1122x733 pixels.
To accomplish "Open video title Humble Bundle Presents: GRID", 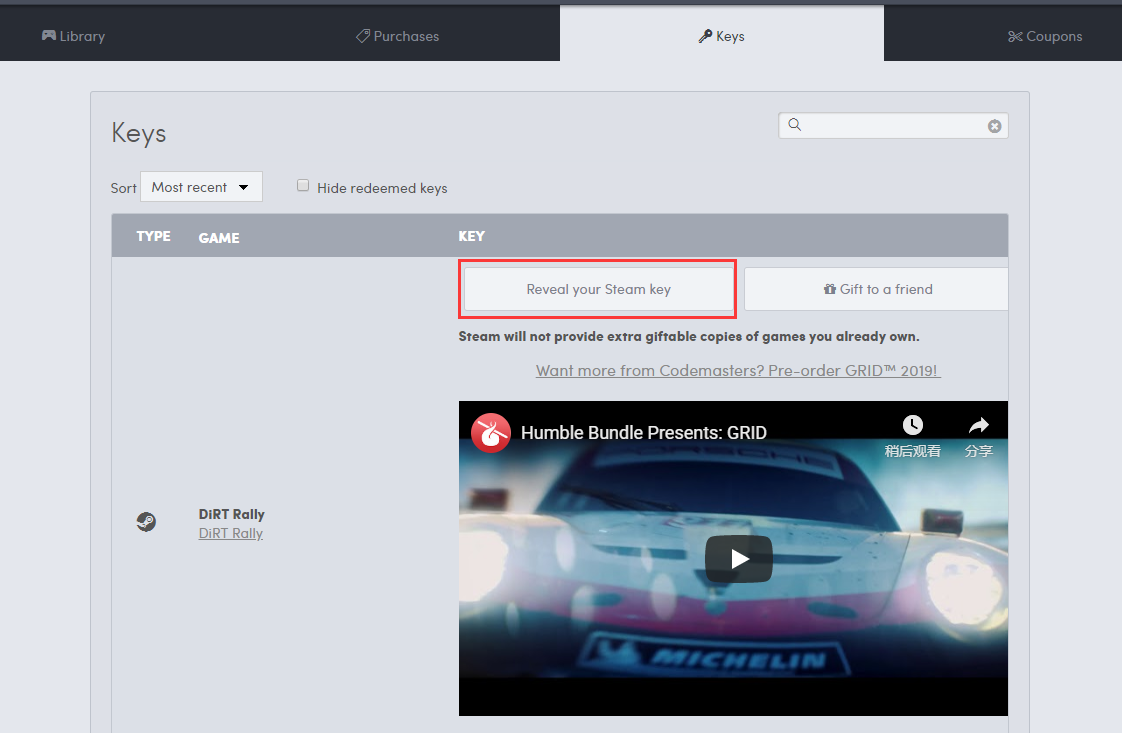I will [643, 432].
